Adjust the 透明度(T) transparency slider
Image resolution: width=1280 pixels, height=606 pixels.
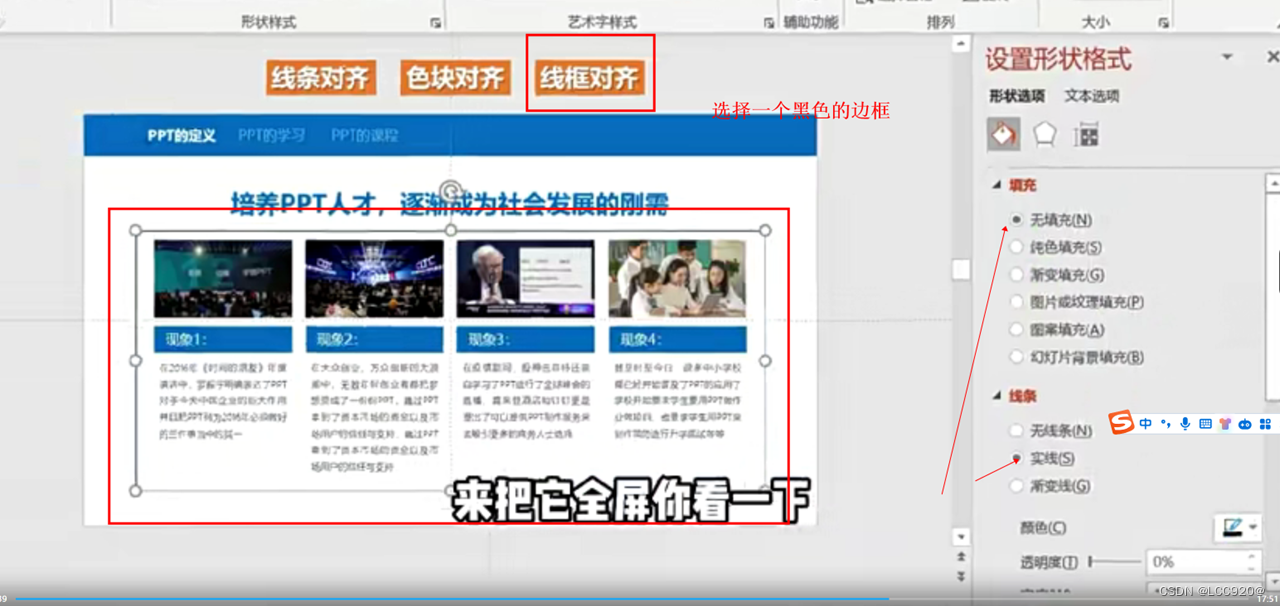[1115, 562]
